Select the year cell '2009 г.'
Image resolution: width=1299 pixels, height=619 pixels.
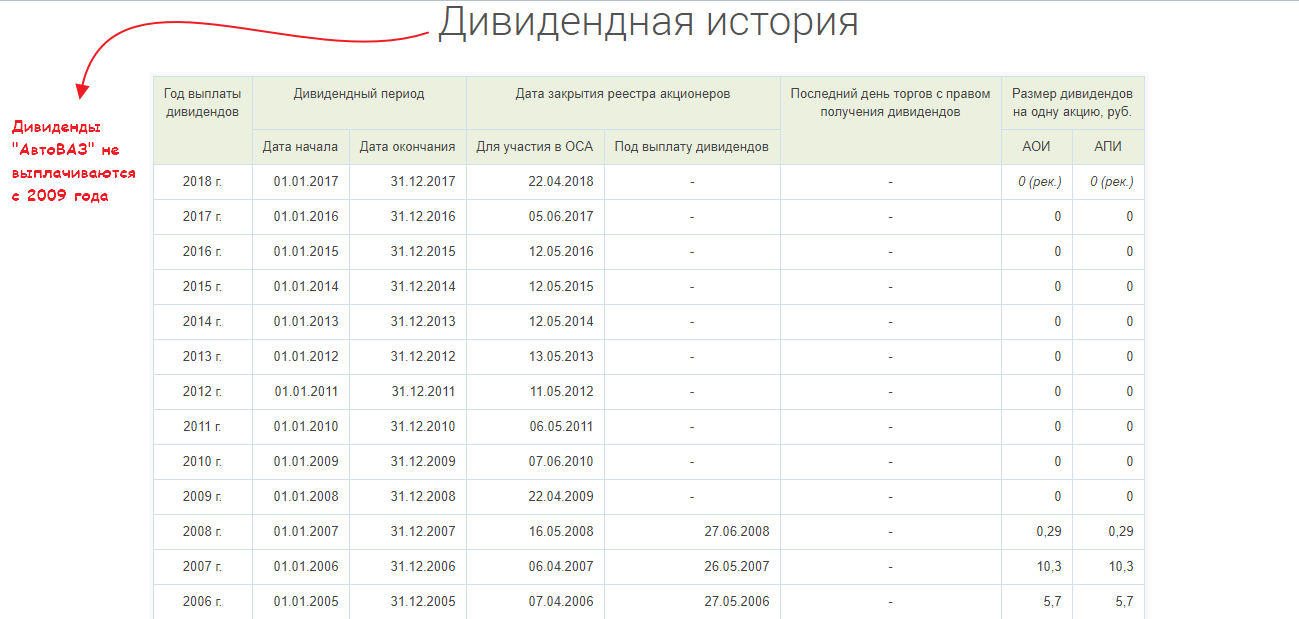203,497
